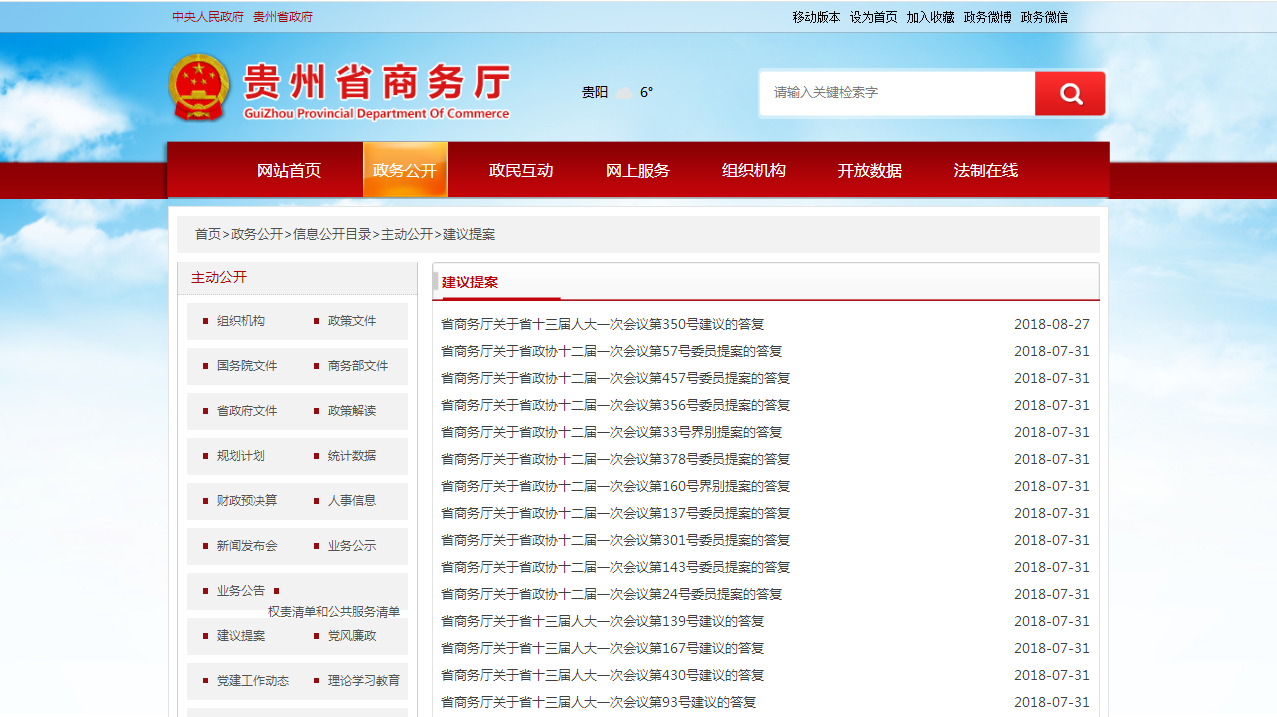Screen dimensions: 1277x717
Task: Type in the keyword search field
Action: pos(897,93)
